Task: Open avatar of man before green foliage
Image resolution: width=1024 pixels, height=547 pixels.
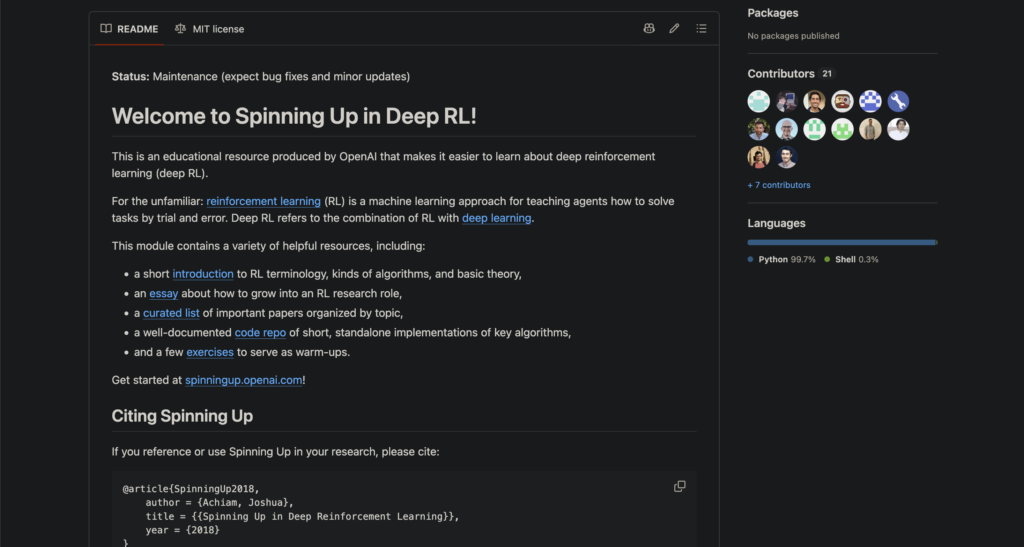Action: pos(758,129)
